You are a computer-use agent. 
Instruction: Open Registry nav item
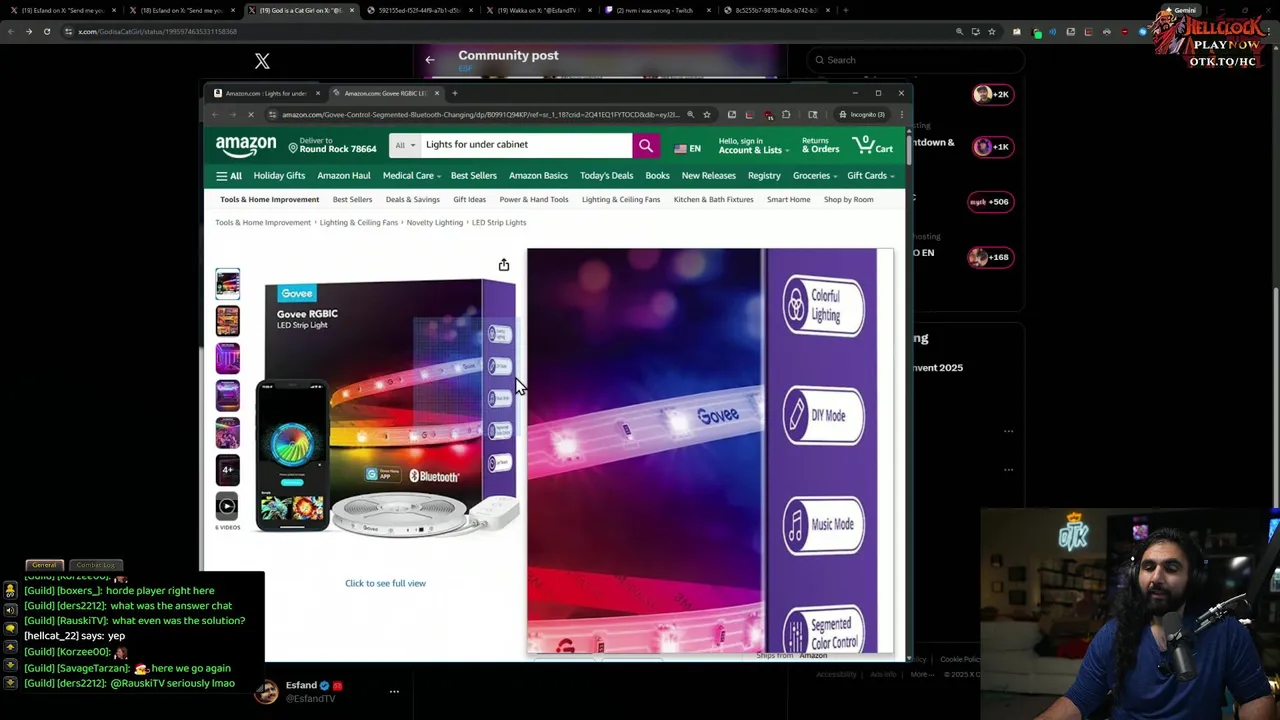coord(764,176)
